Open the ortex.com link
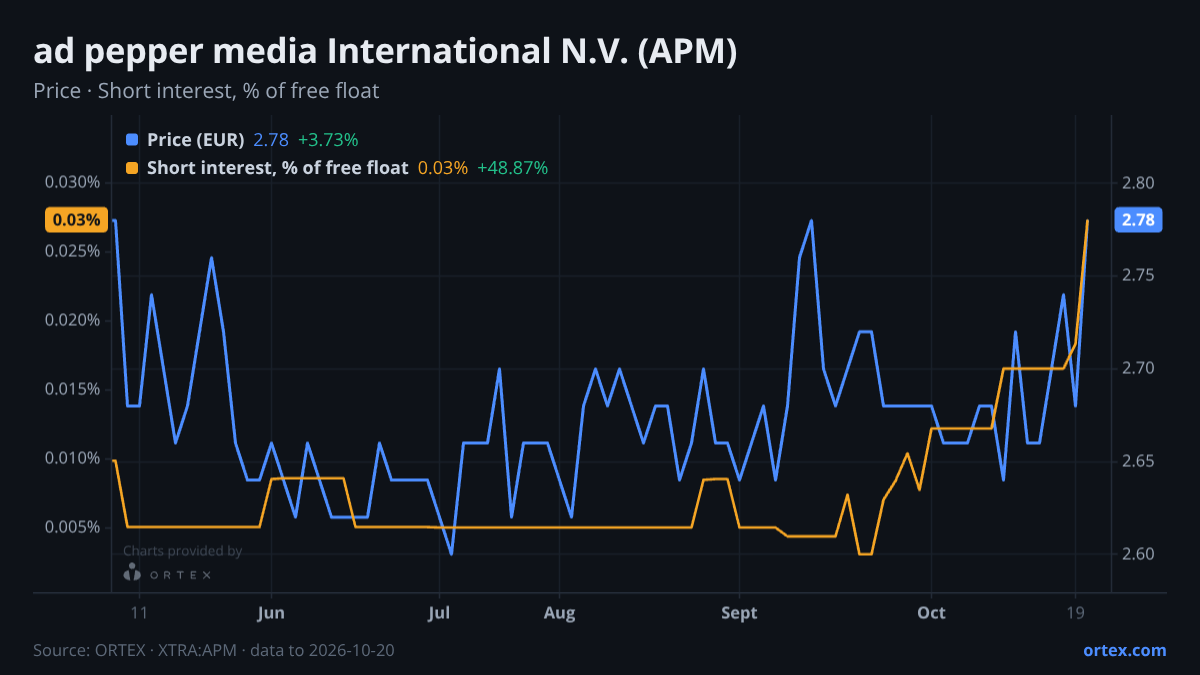 [1125, 650]
